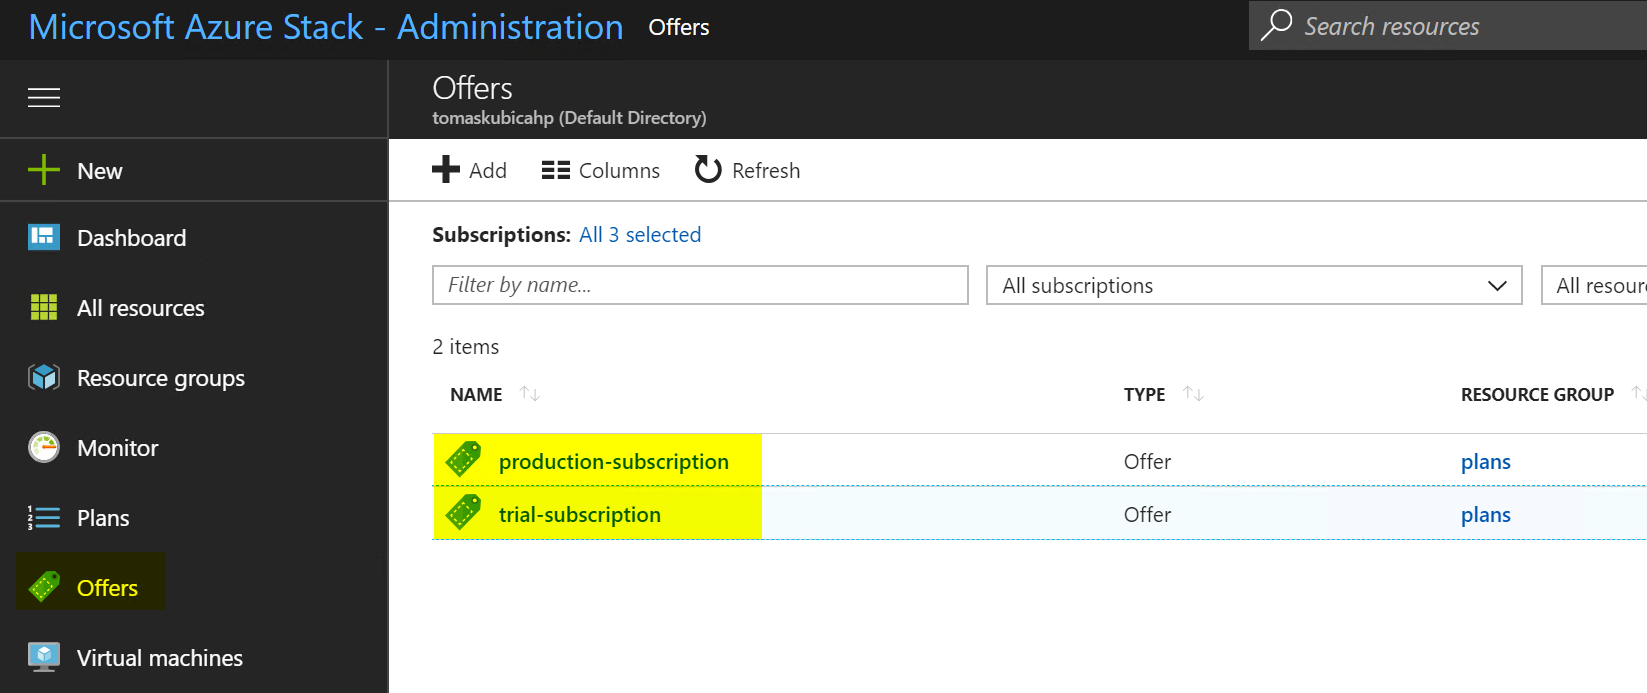Viewport: 1647px width, 693px height.
Task: Open the trial-subscription offer
Action: [580, 514]
